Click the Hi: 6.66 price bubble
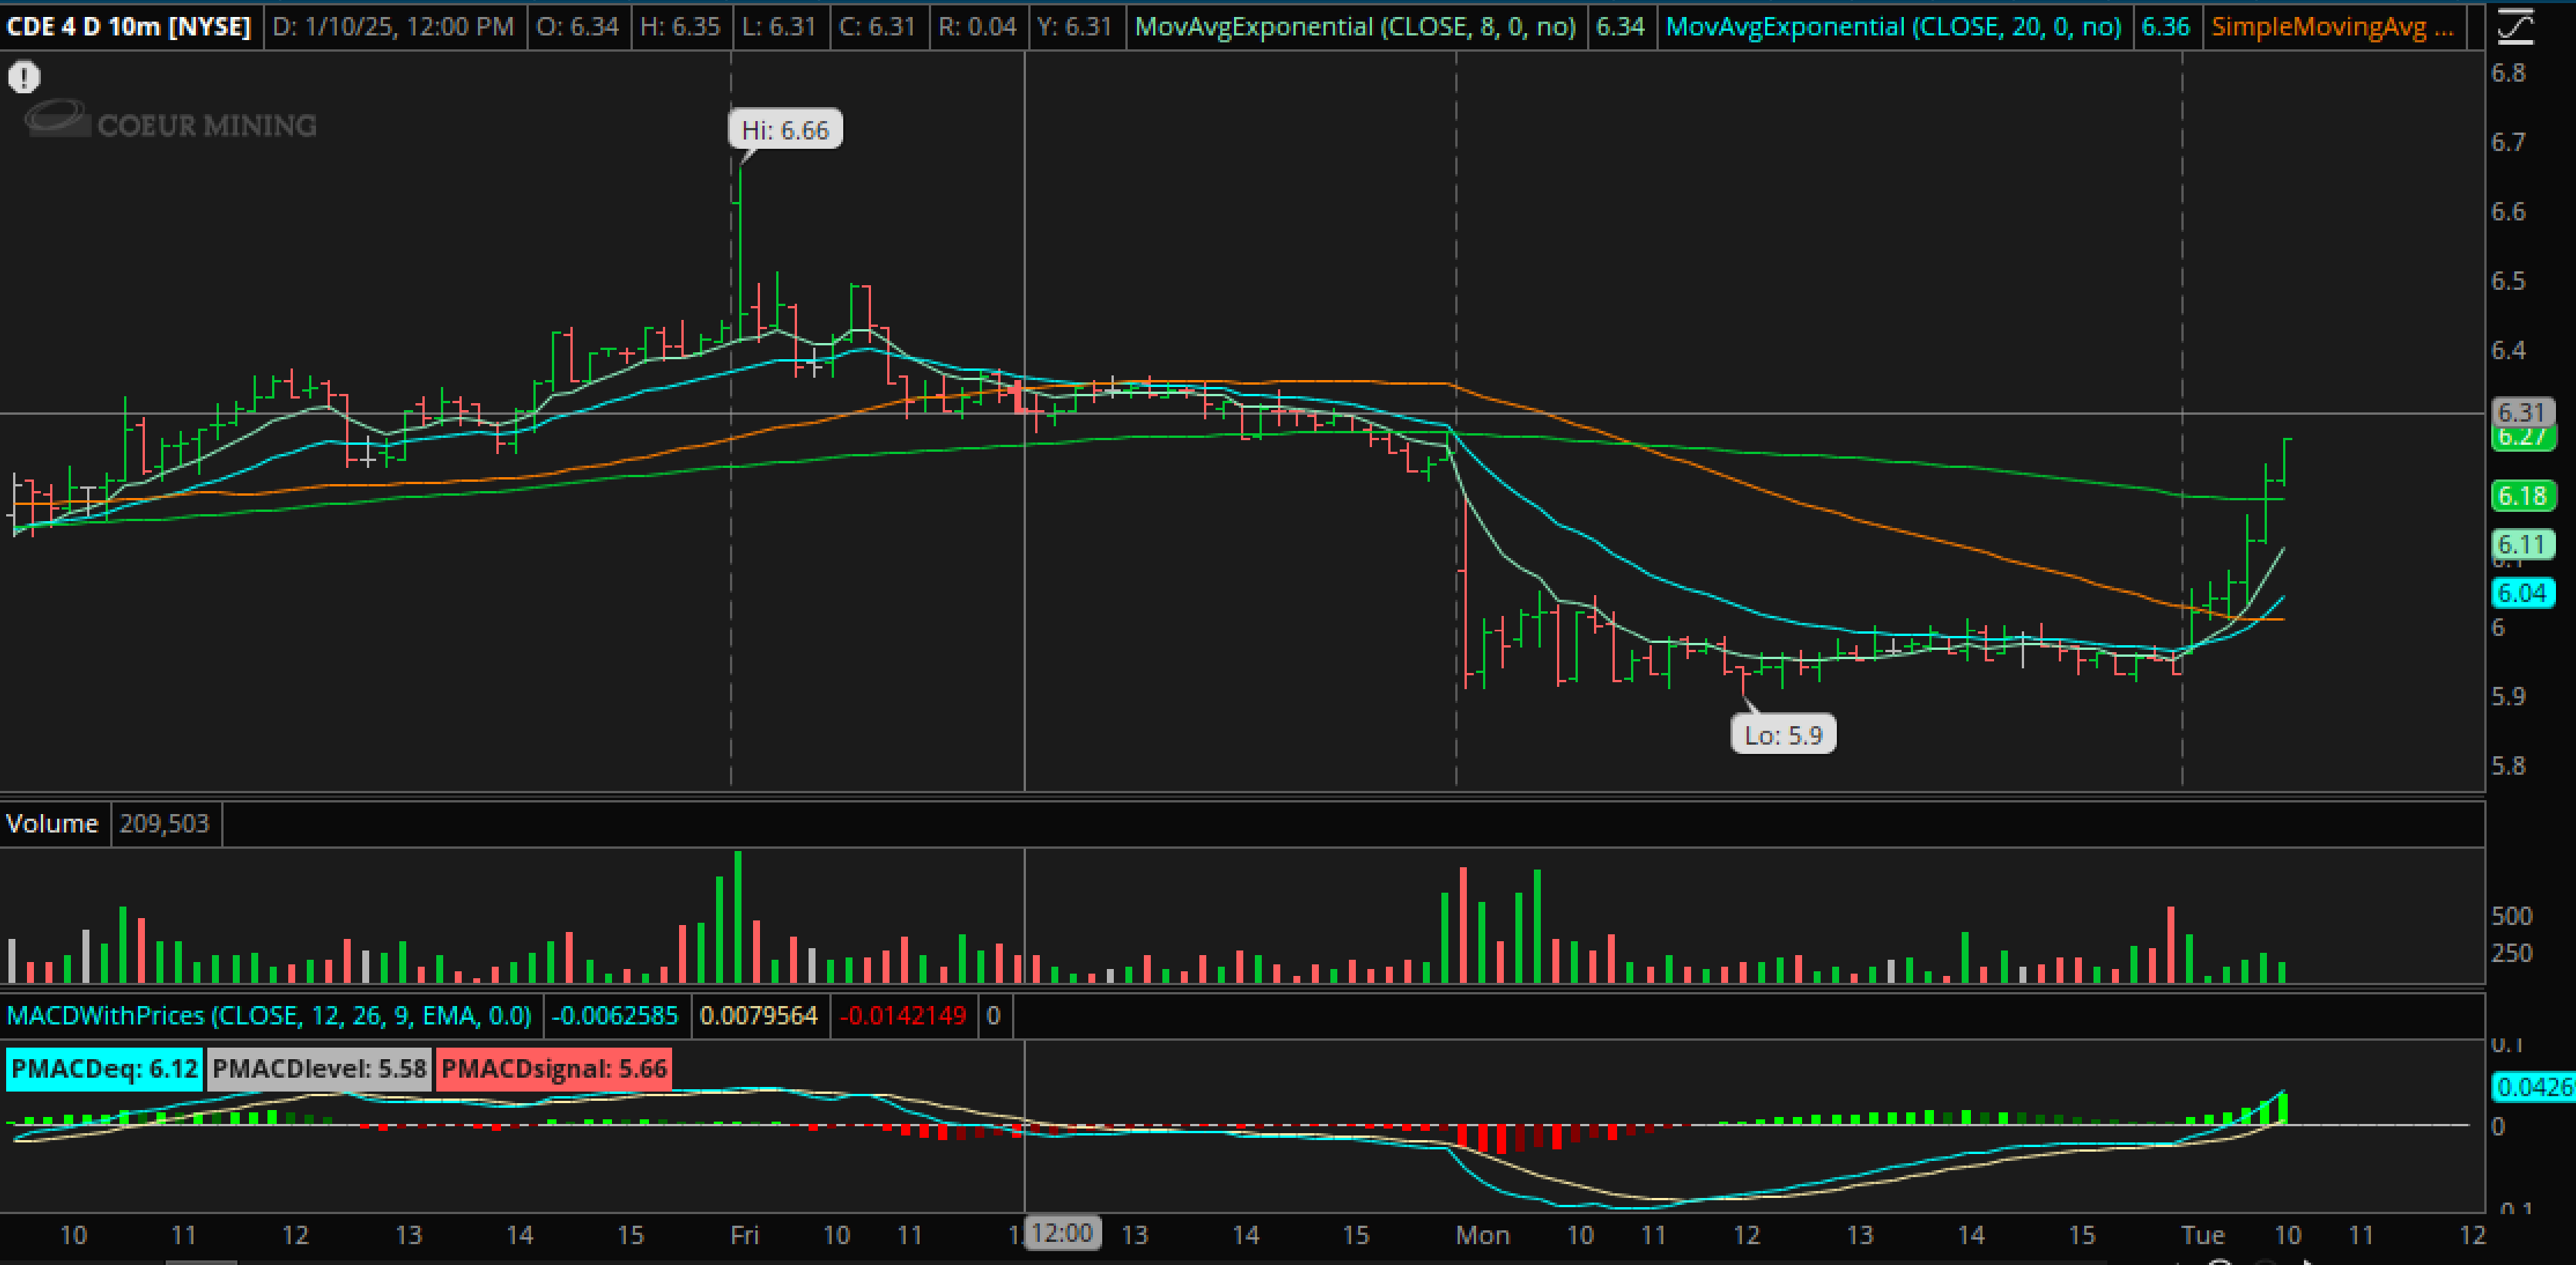Image resolution: width=2576 pixels, height=1265 pixels. [785, 130]
